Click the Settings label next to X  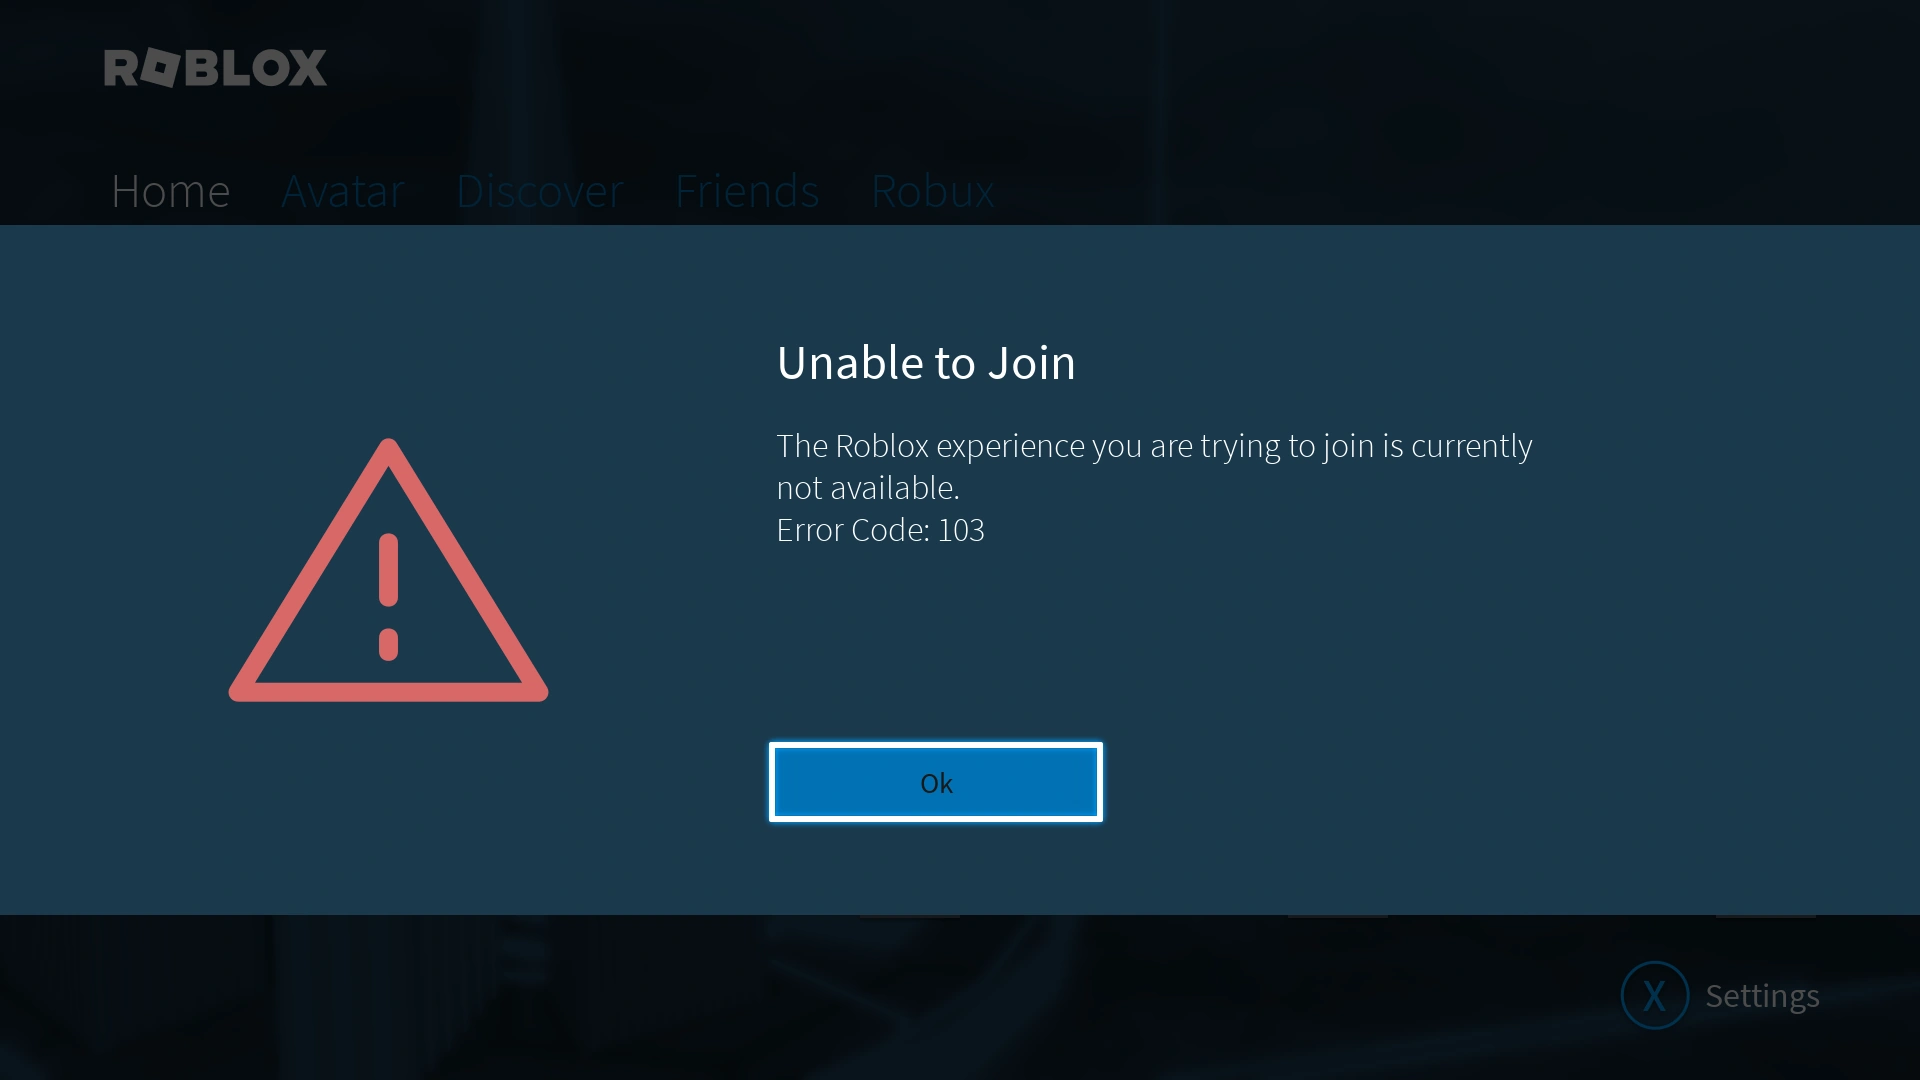pyautogui.click(x=1762, y=996)
